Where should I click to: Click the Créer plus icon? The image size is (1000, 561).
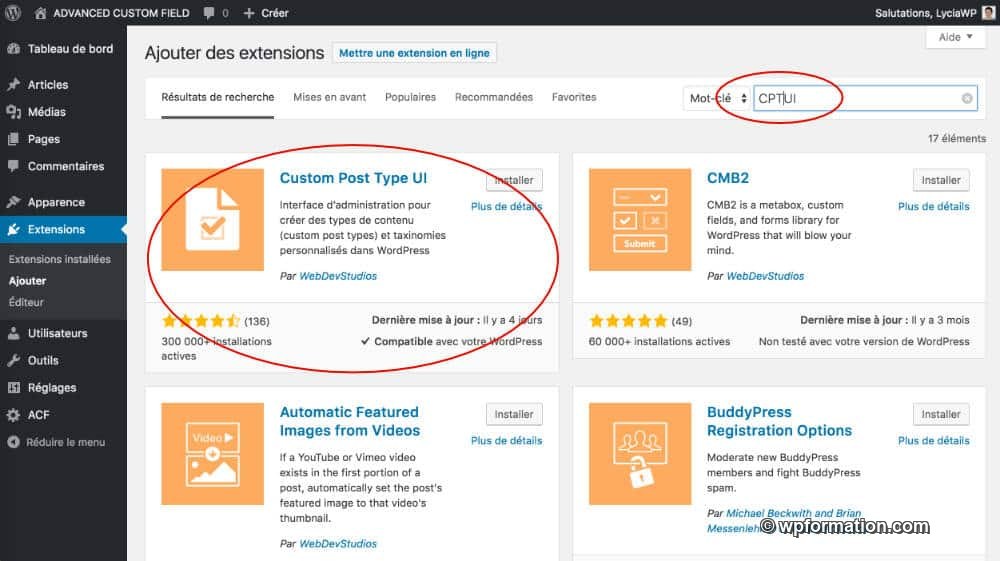[x=249, y=13]
